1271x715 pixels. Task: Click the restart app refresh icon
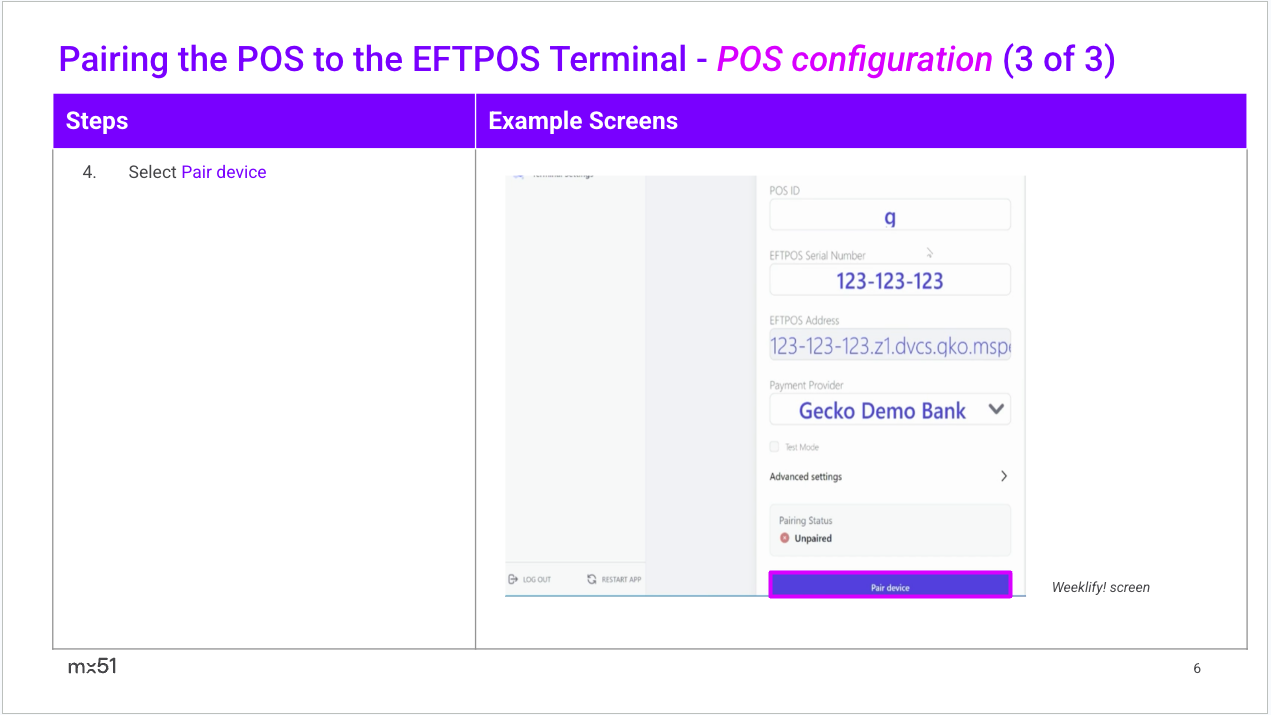point(592,579)
